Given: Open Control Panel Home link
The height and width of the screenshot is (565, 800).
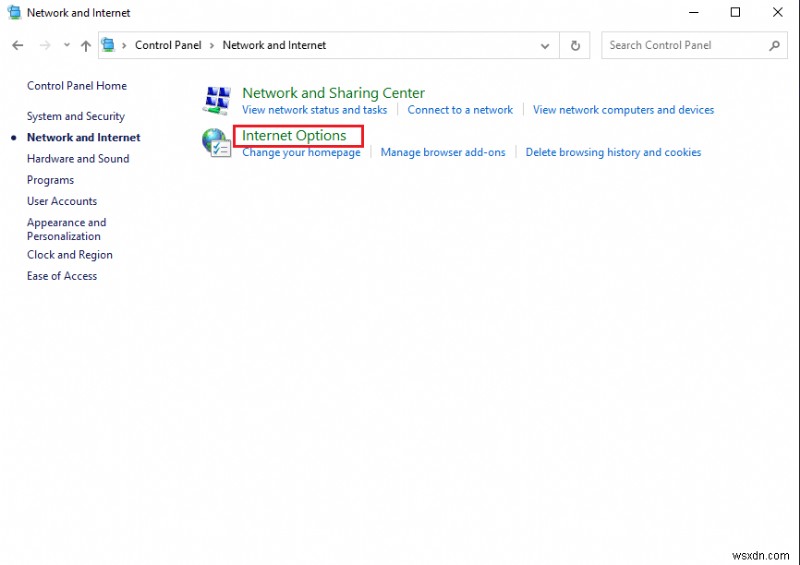Looking at the screenshot, I should (x=77, y=86).
